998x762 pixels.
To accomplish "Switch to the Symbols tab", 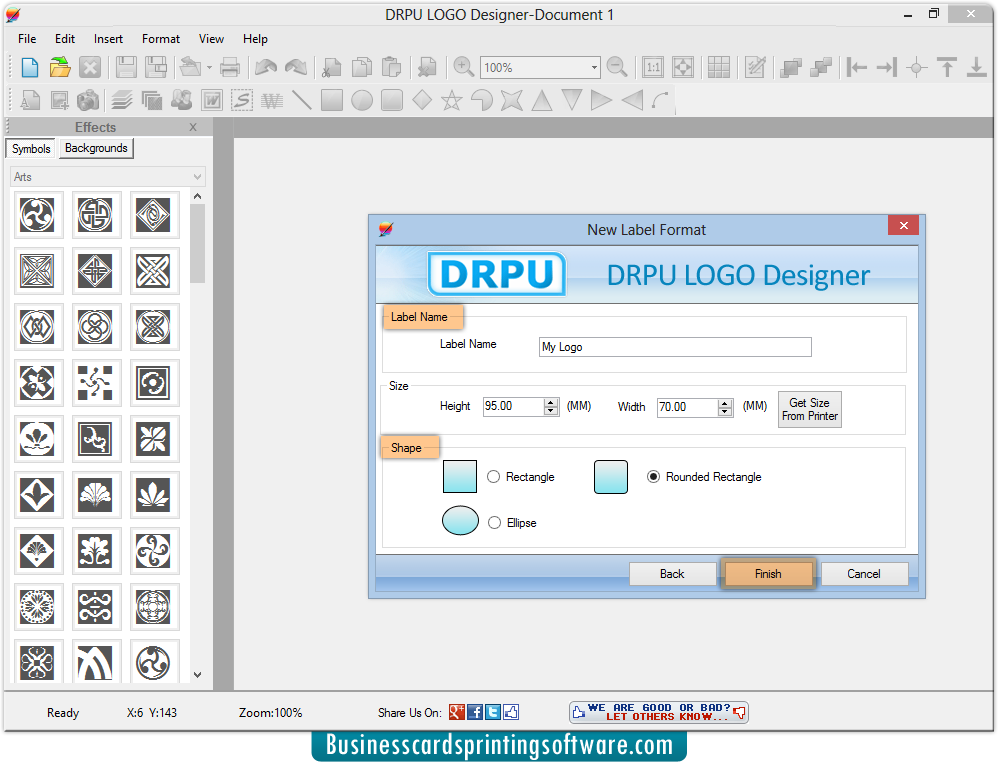I will coord(31,149).
